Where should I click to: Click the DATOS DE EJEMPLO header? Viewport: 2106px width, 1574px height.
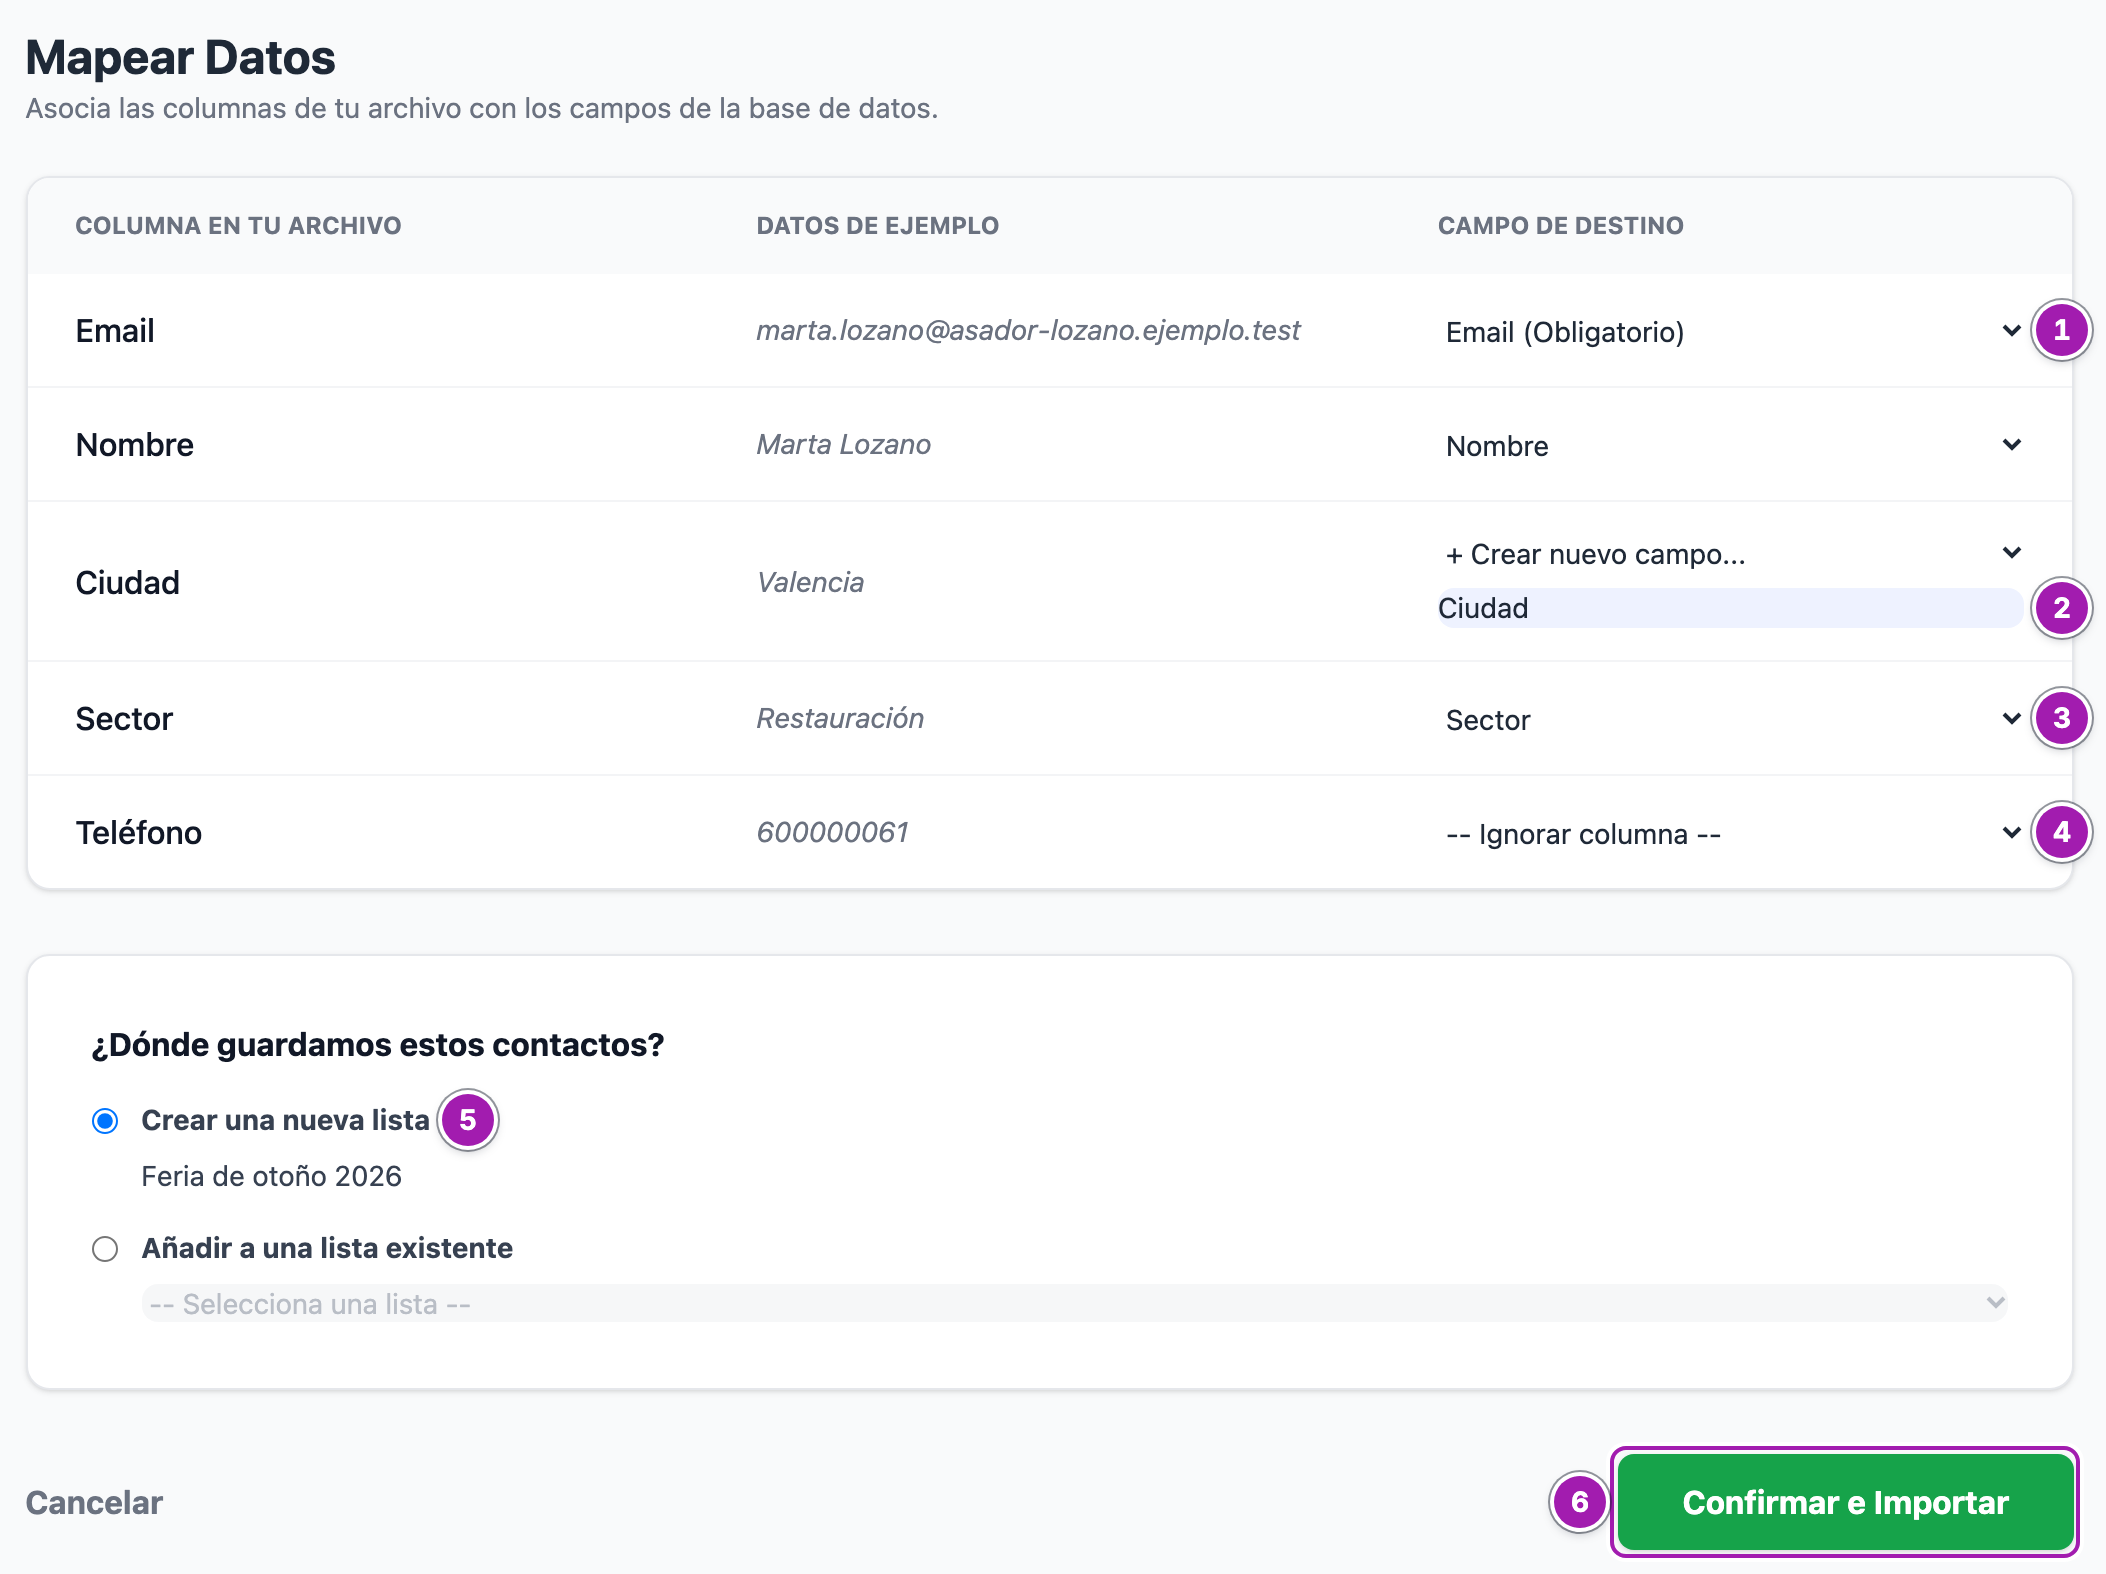(x=877, y=225)
